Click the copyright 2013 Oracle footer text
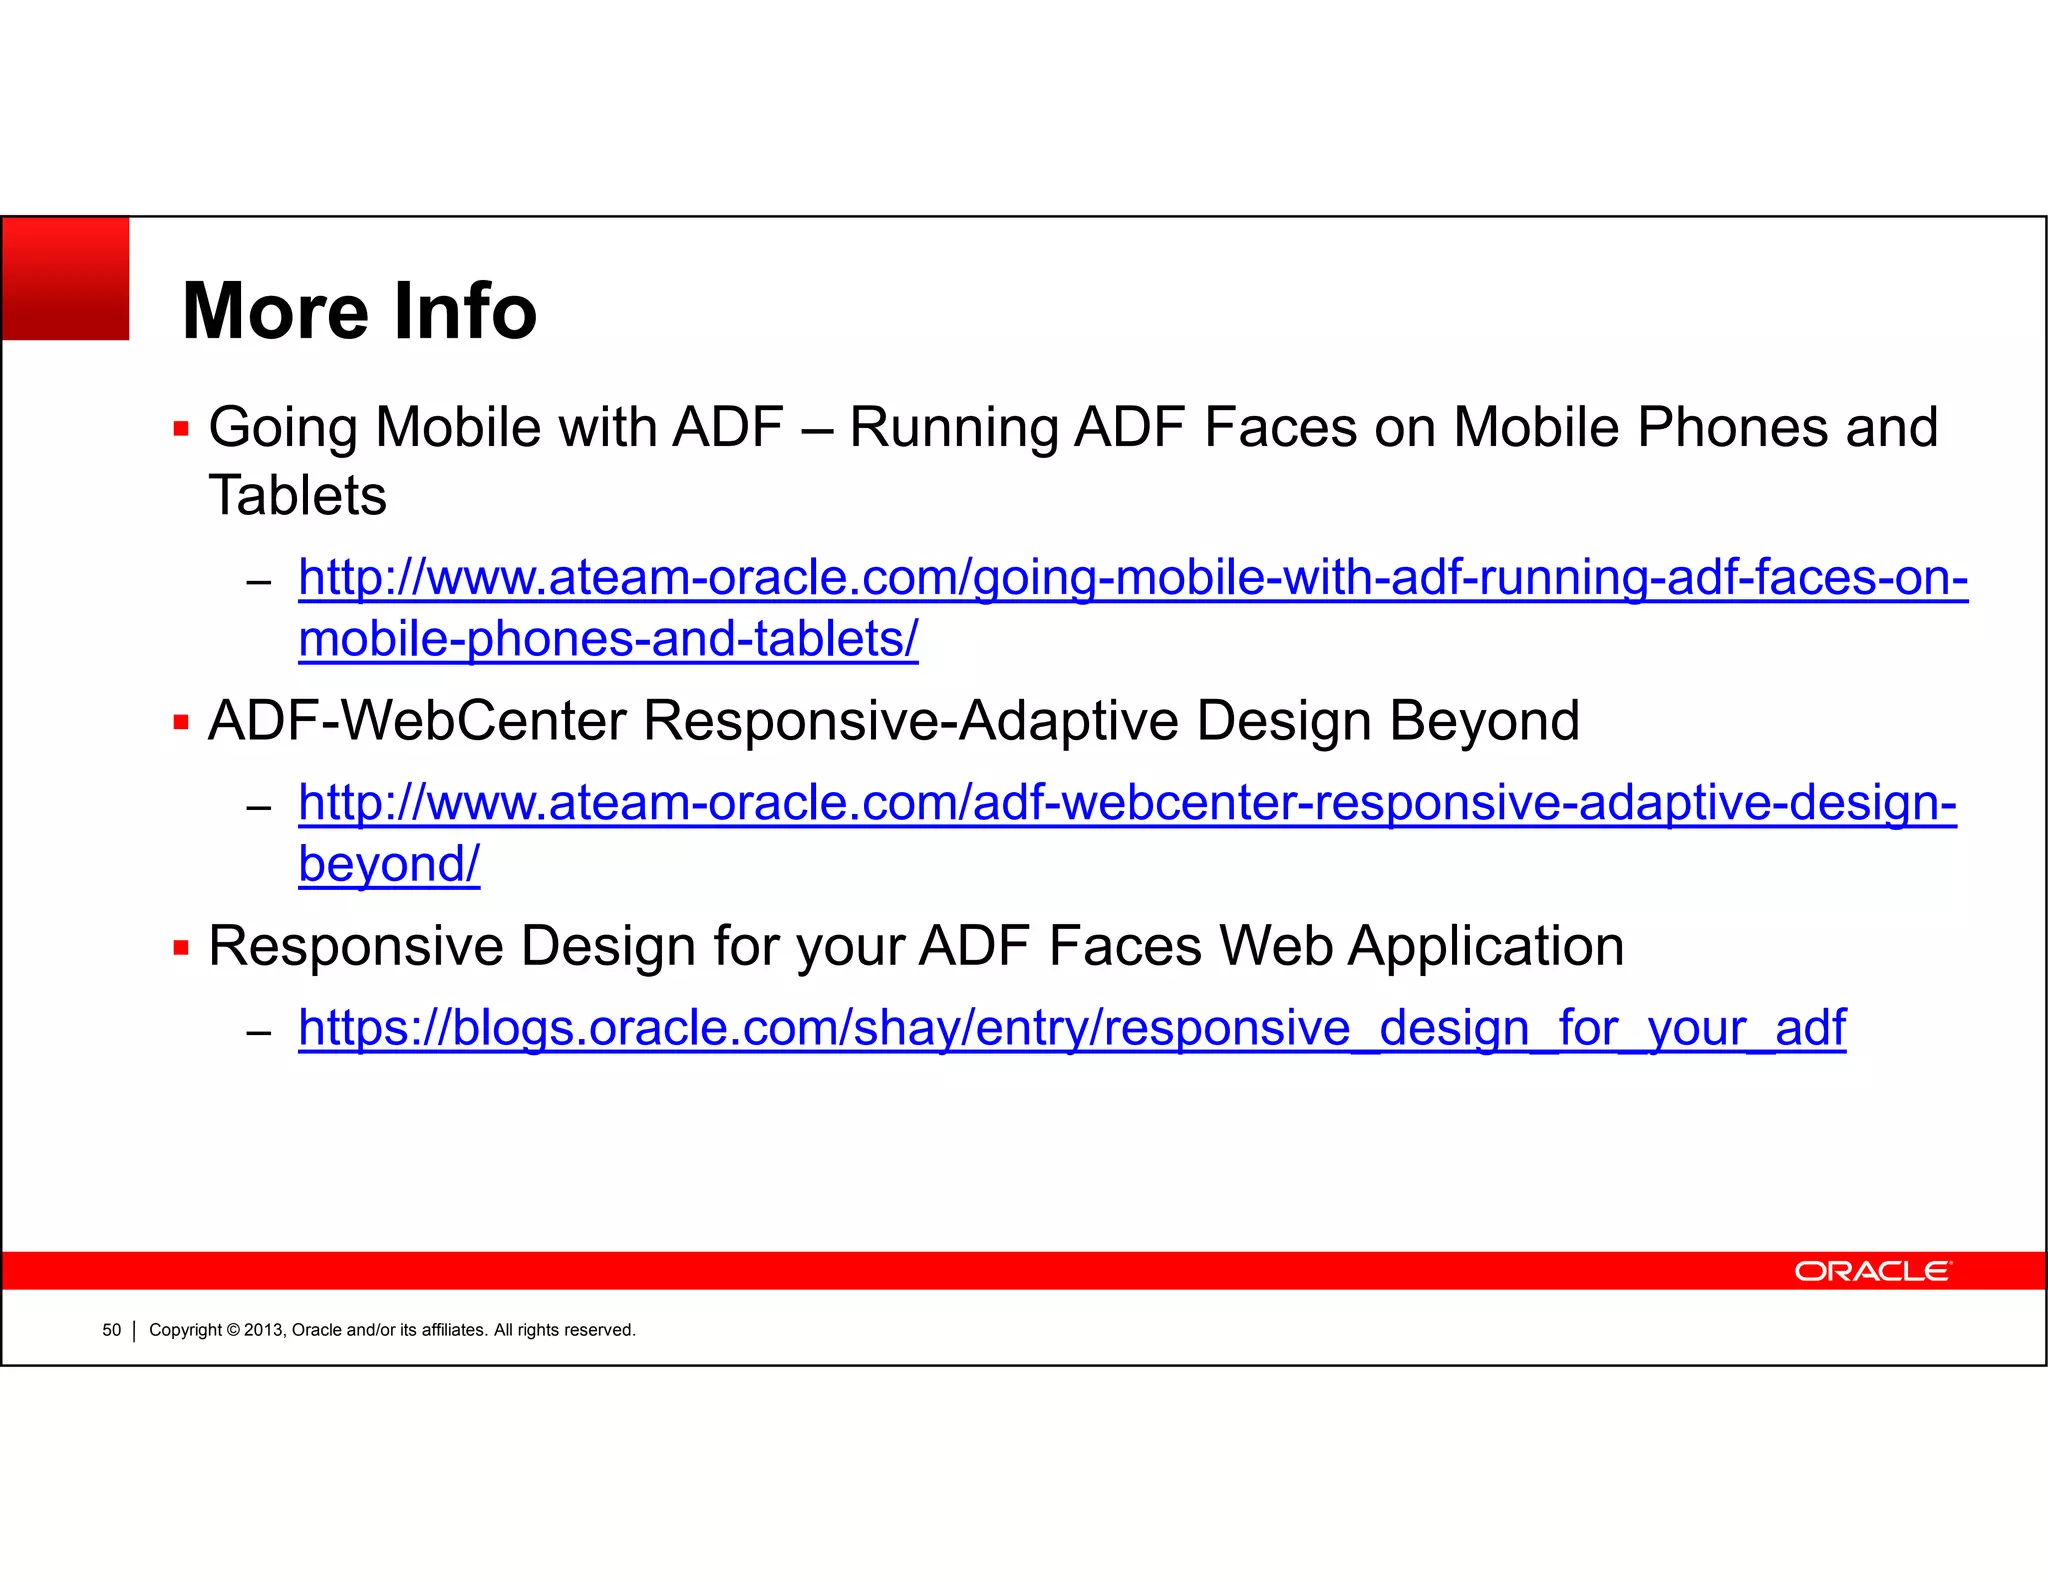Image resolution: width=2048 pixels, height=1582 pixels. click(392, 1330)
